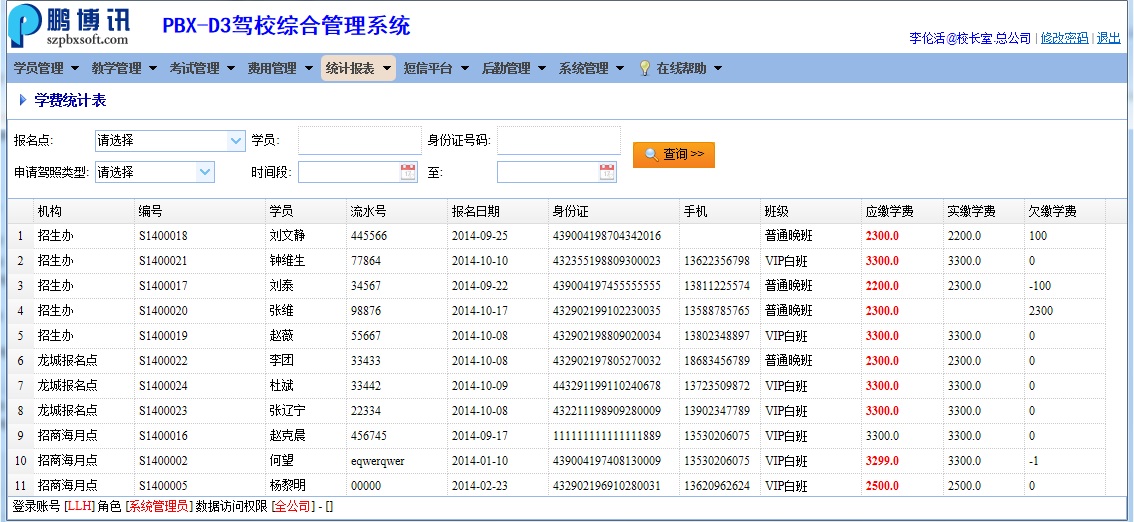
Task: Open the 学员管理 menu
Action: pos(46,68)
